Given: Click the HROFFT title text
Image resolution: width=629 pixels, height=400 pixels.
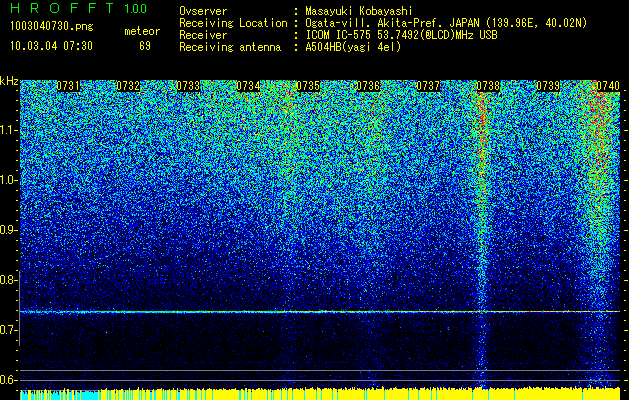Looking at the screenshot, I should coord(62,8).
